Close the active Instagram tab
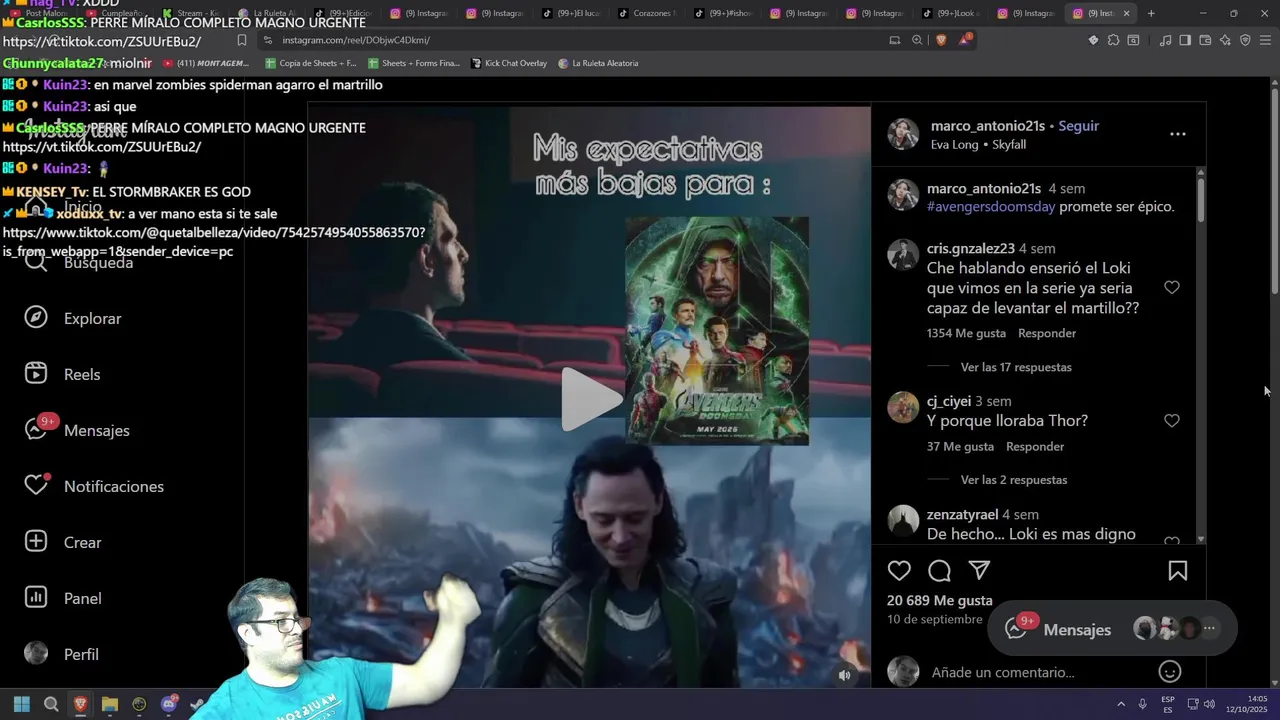Image resolution: width=1280 pixels, height=720 pixels. 1126,13
